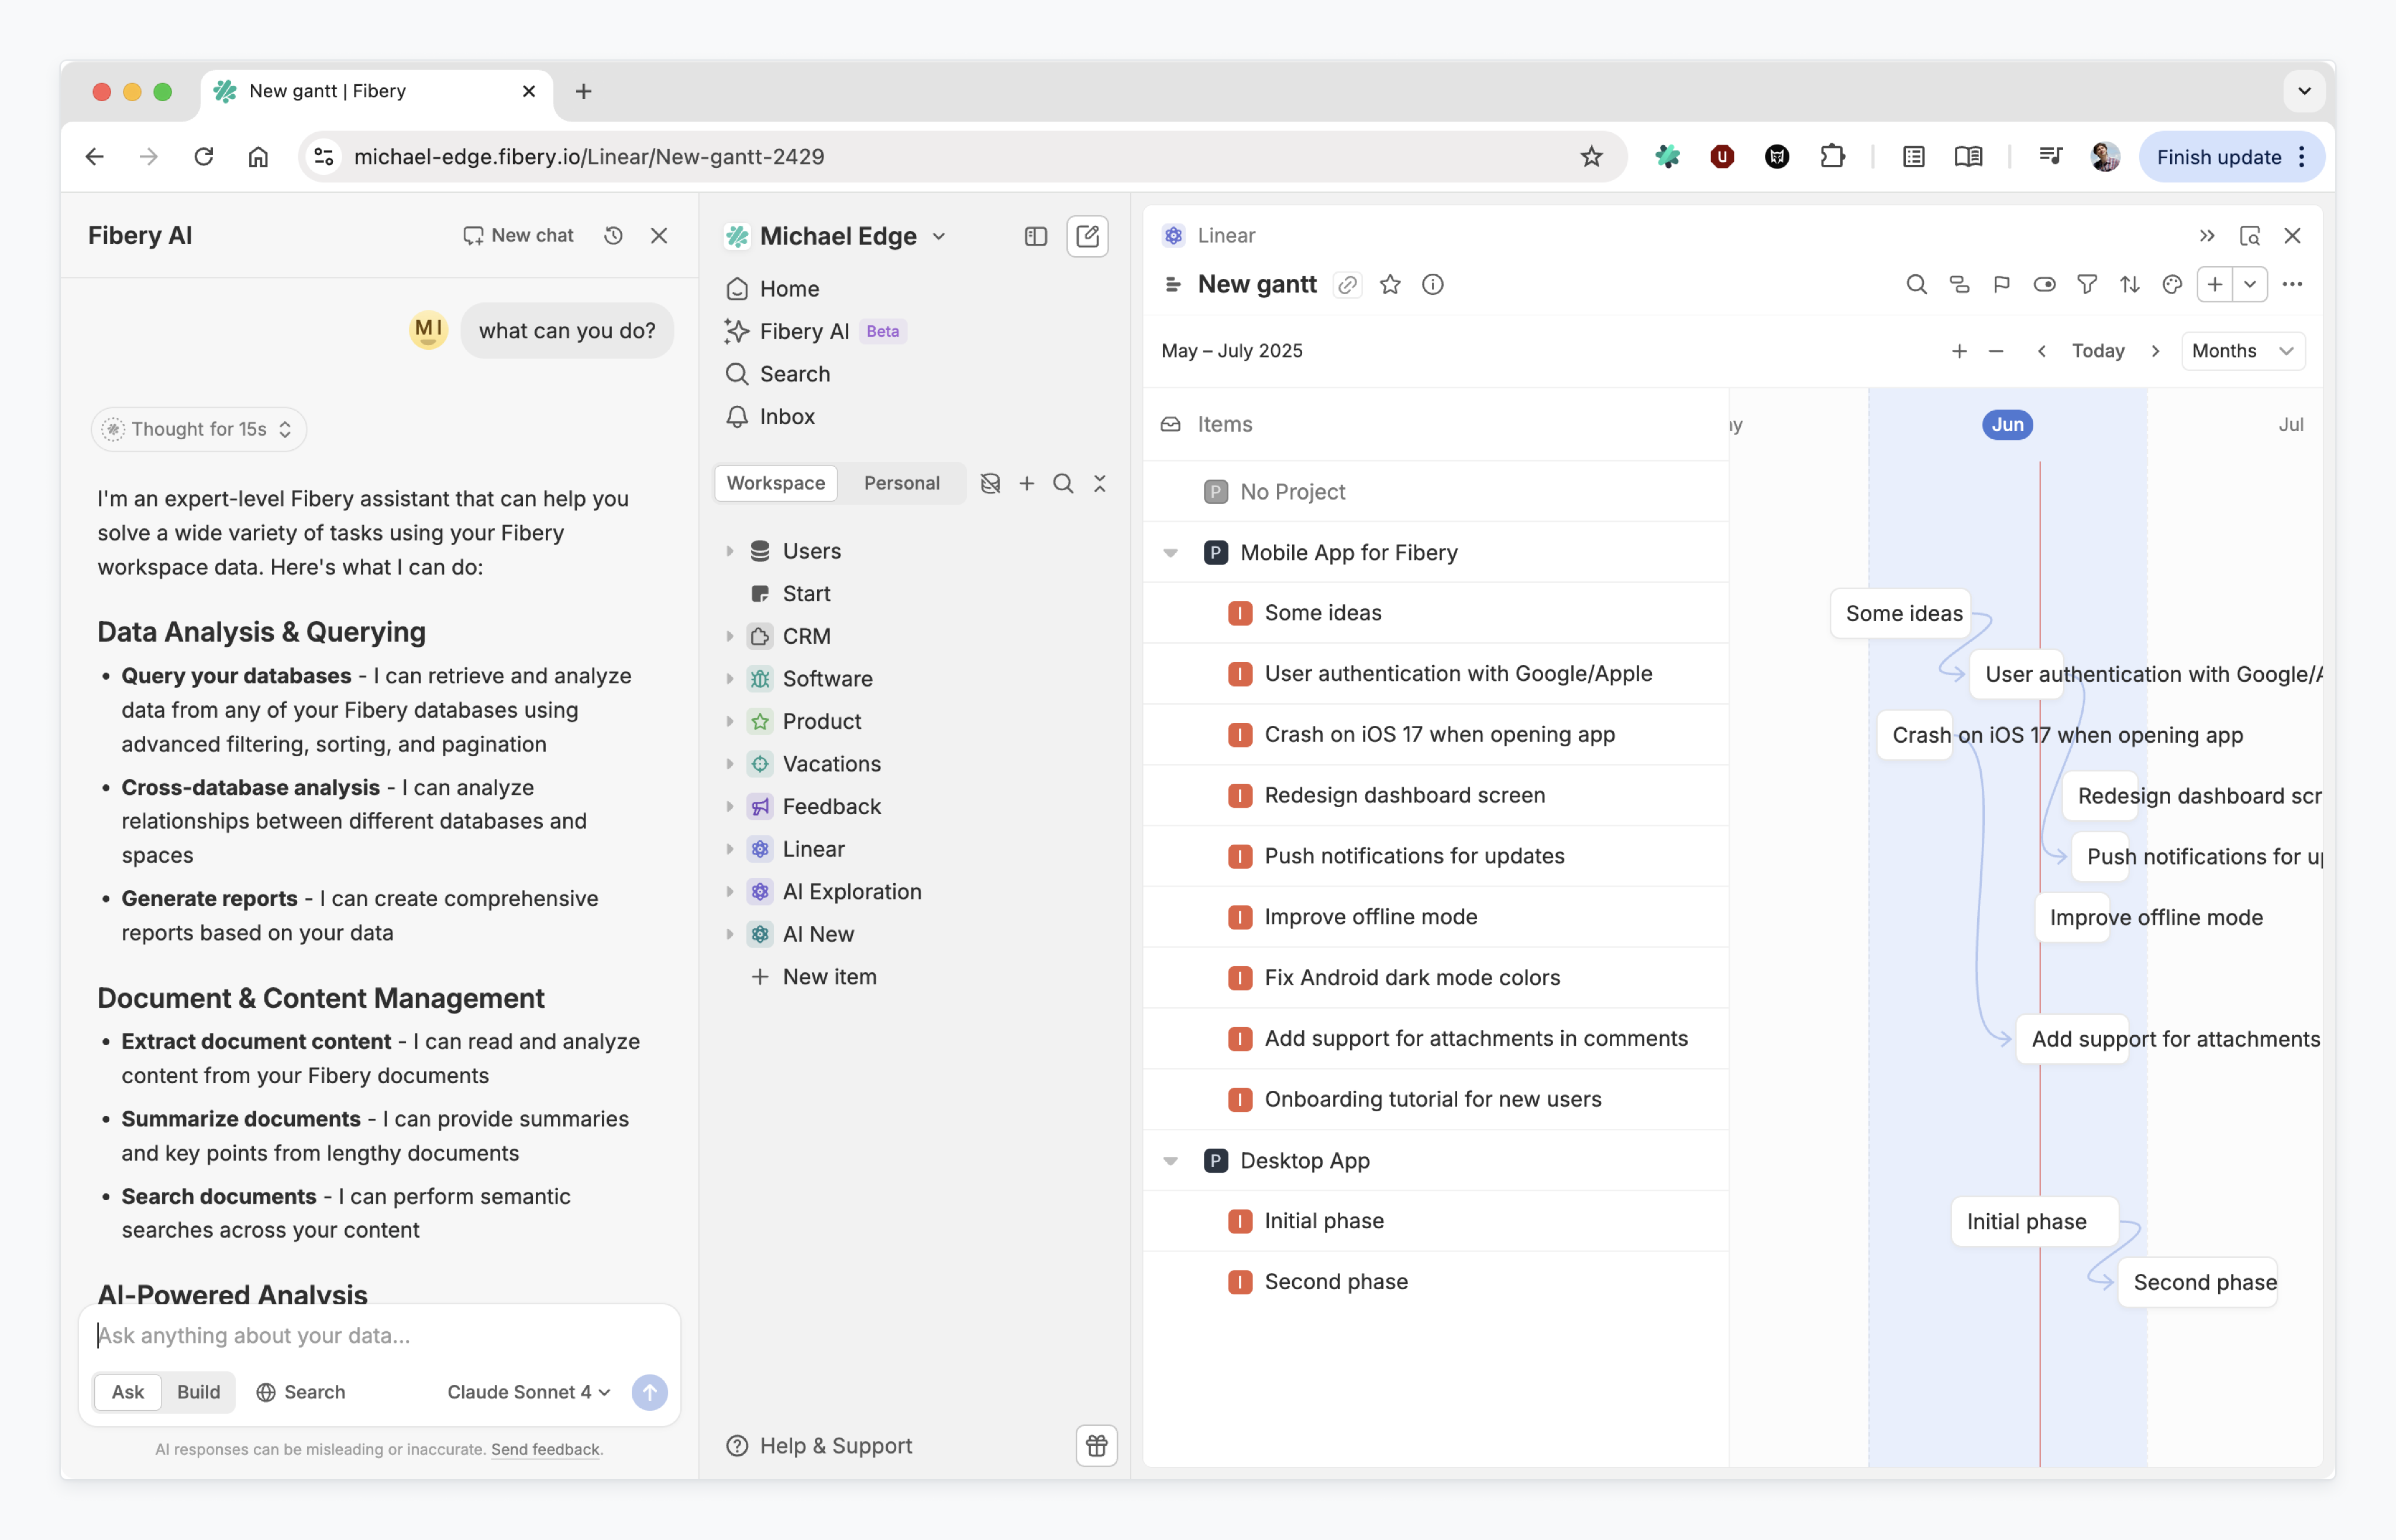Click the create new entity pencil icon
The image size is (2396, 1540).
tap(1087, 236)
